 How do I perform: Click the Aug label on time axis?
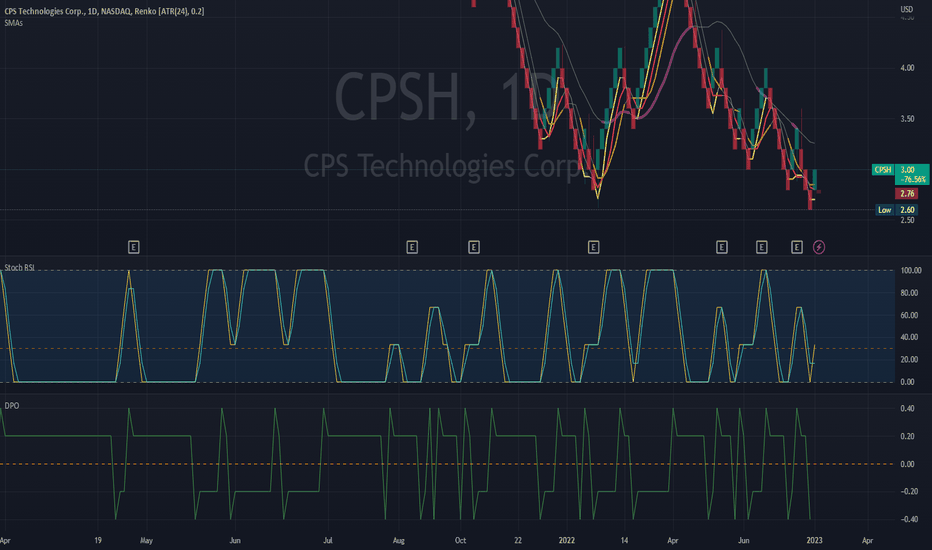click(x=399, y=540)
